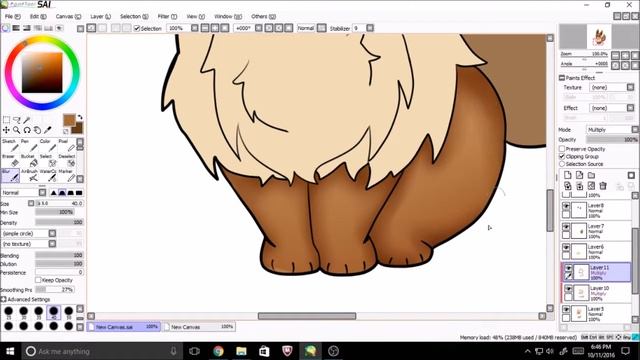The image size is (640, 360).
Task: Choose the Pixel brush tool
Action: coord(67,145)
